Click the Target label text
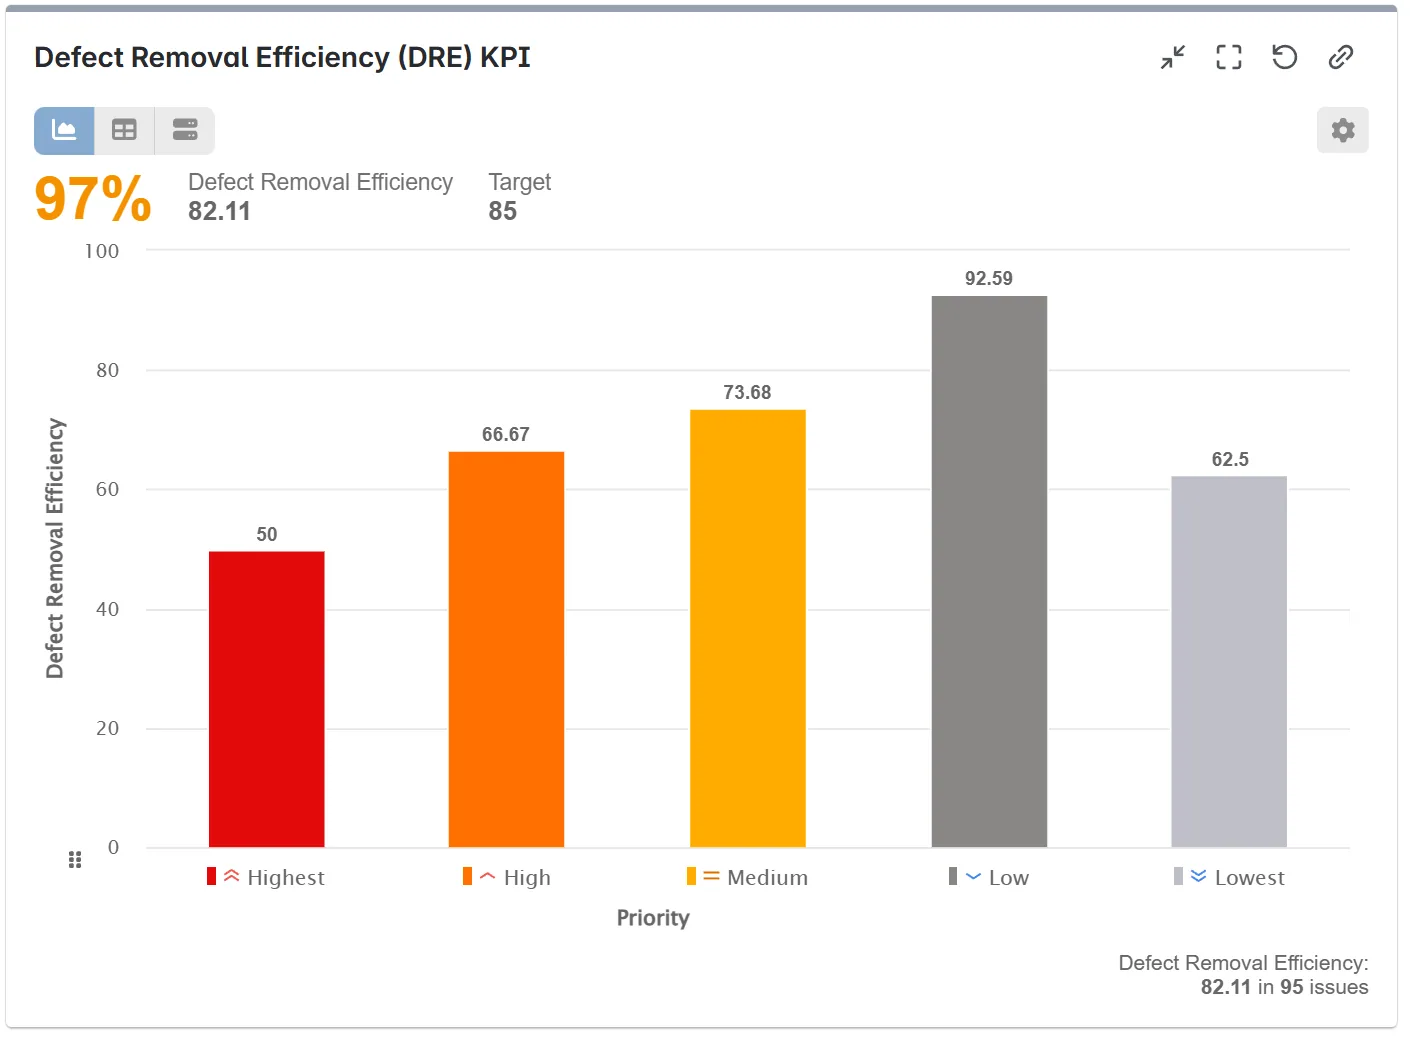 click(520, 182)
